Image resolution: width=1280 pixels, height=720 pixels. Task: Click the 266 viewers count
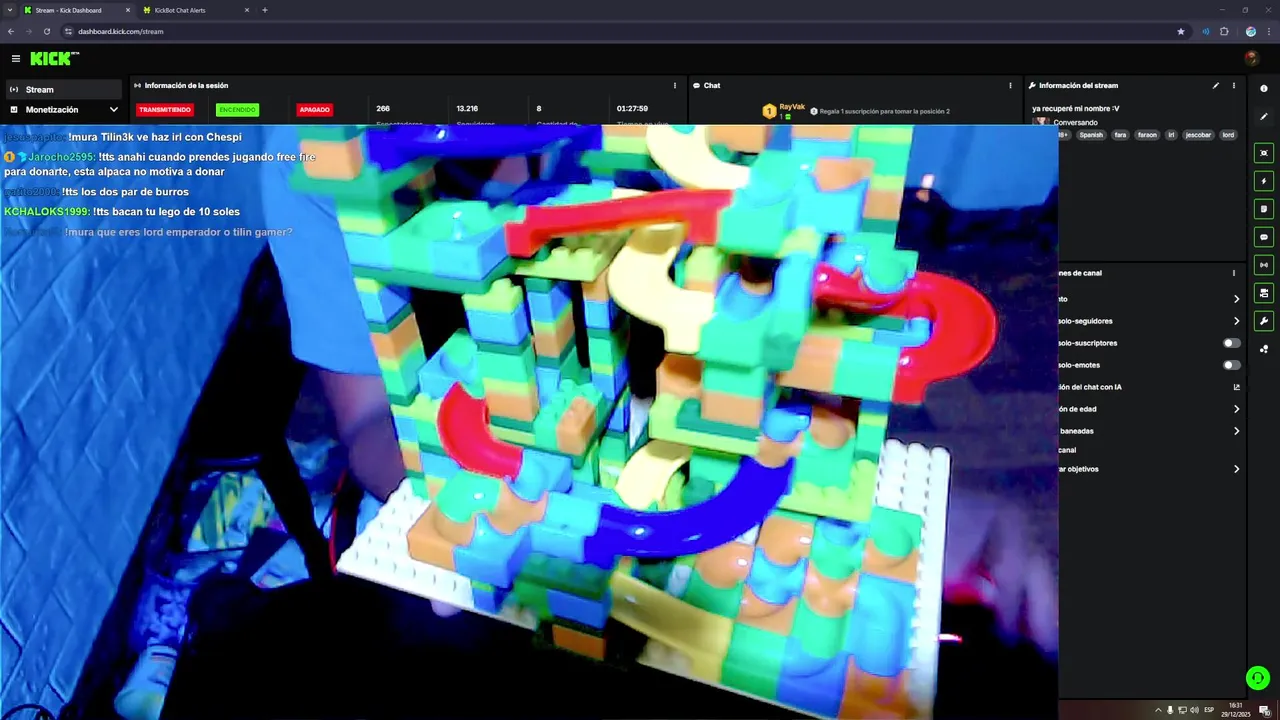point(383,108)
